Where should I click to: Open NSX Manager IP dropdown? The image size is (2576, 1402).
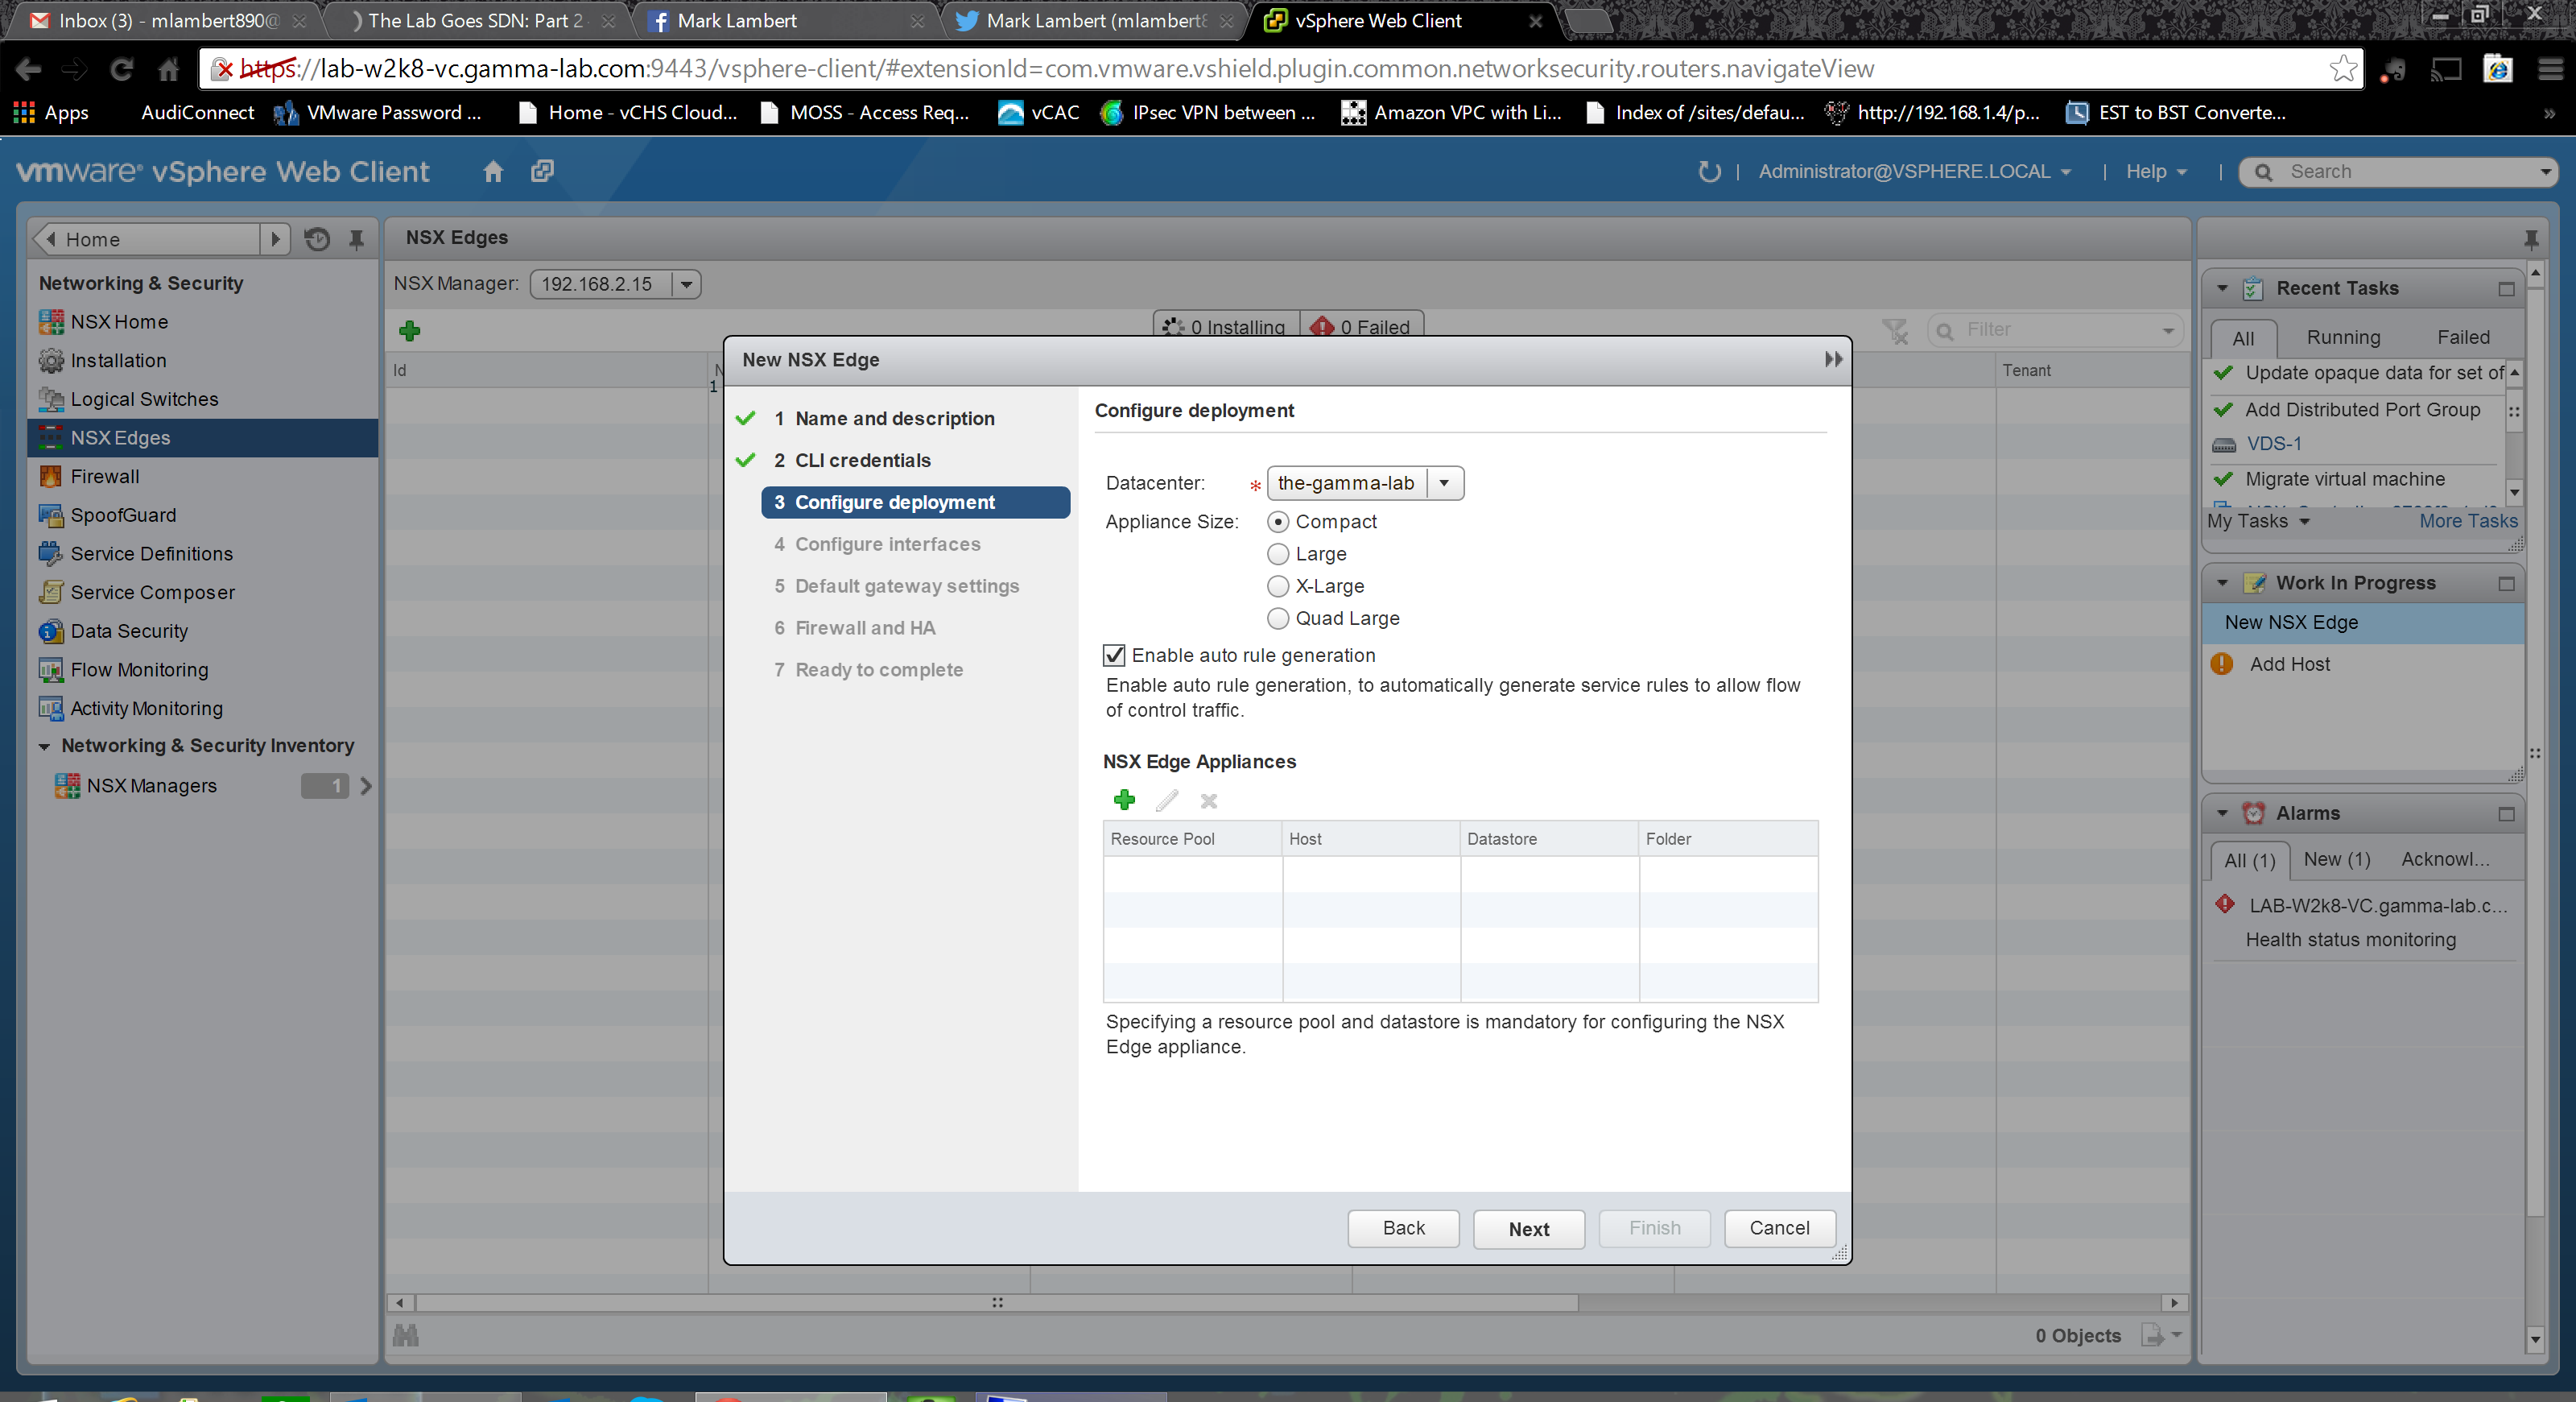686,284
